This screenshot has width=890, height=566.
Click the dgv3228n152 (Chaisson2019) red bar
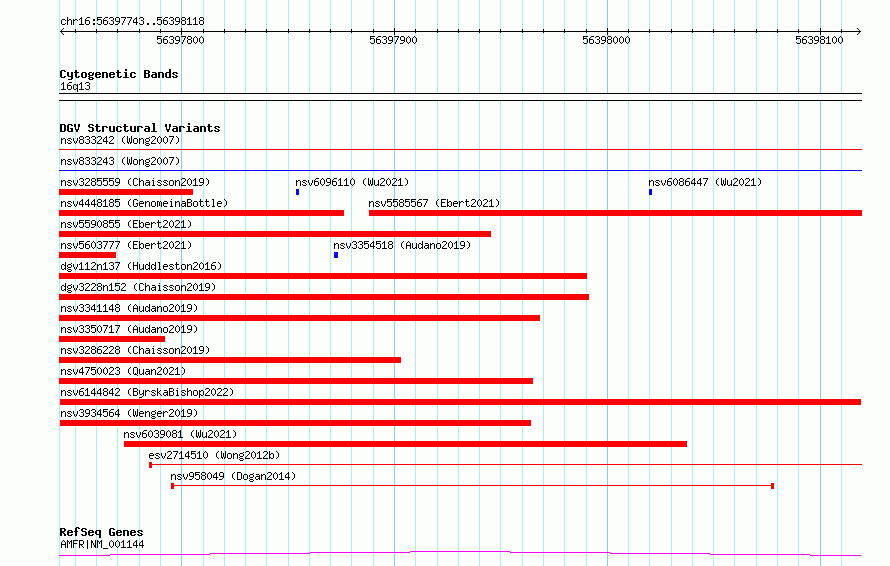(324, 297)
